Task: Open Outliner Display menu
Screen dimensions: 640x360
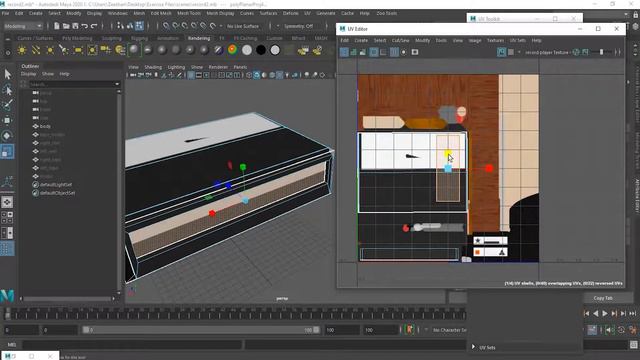Action: pos(29,74)
